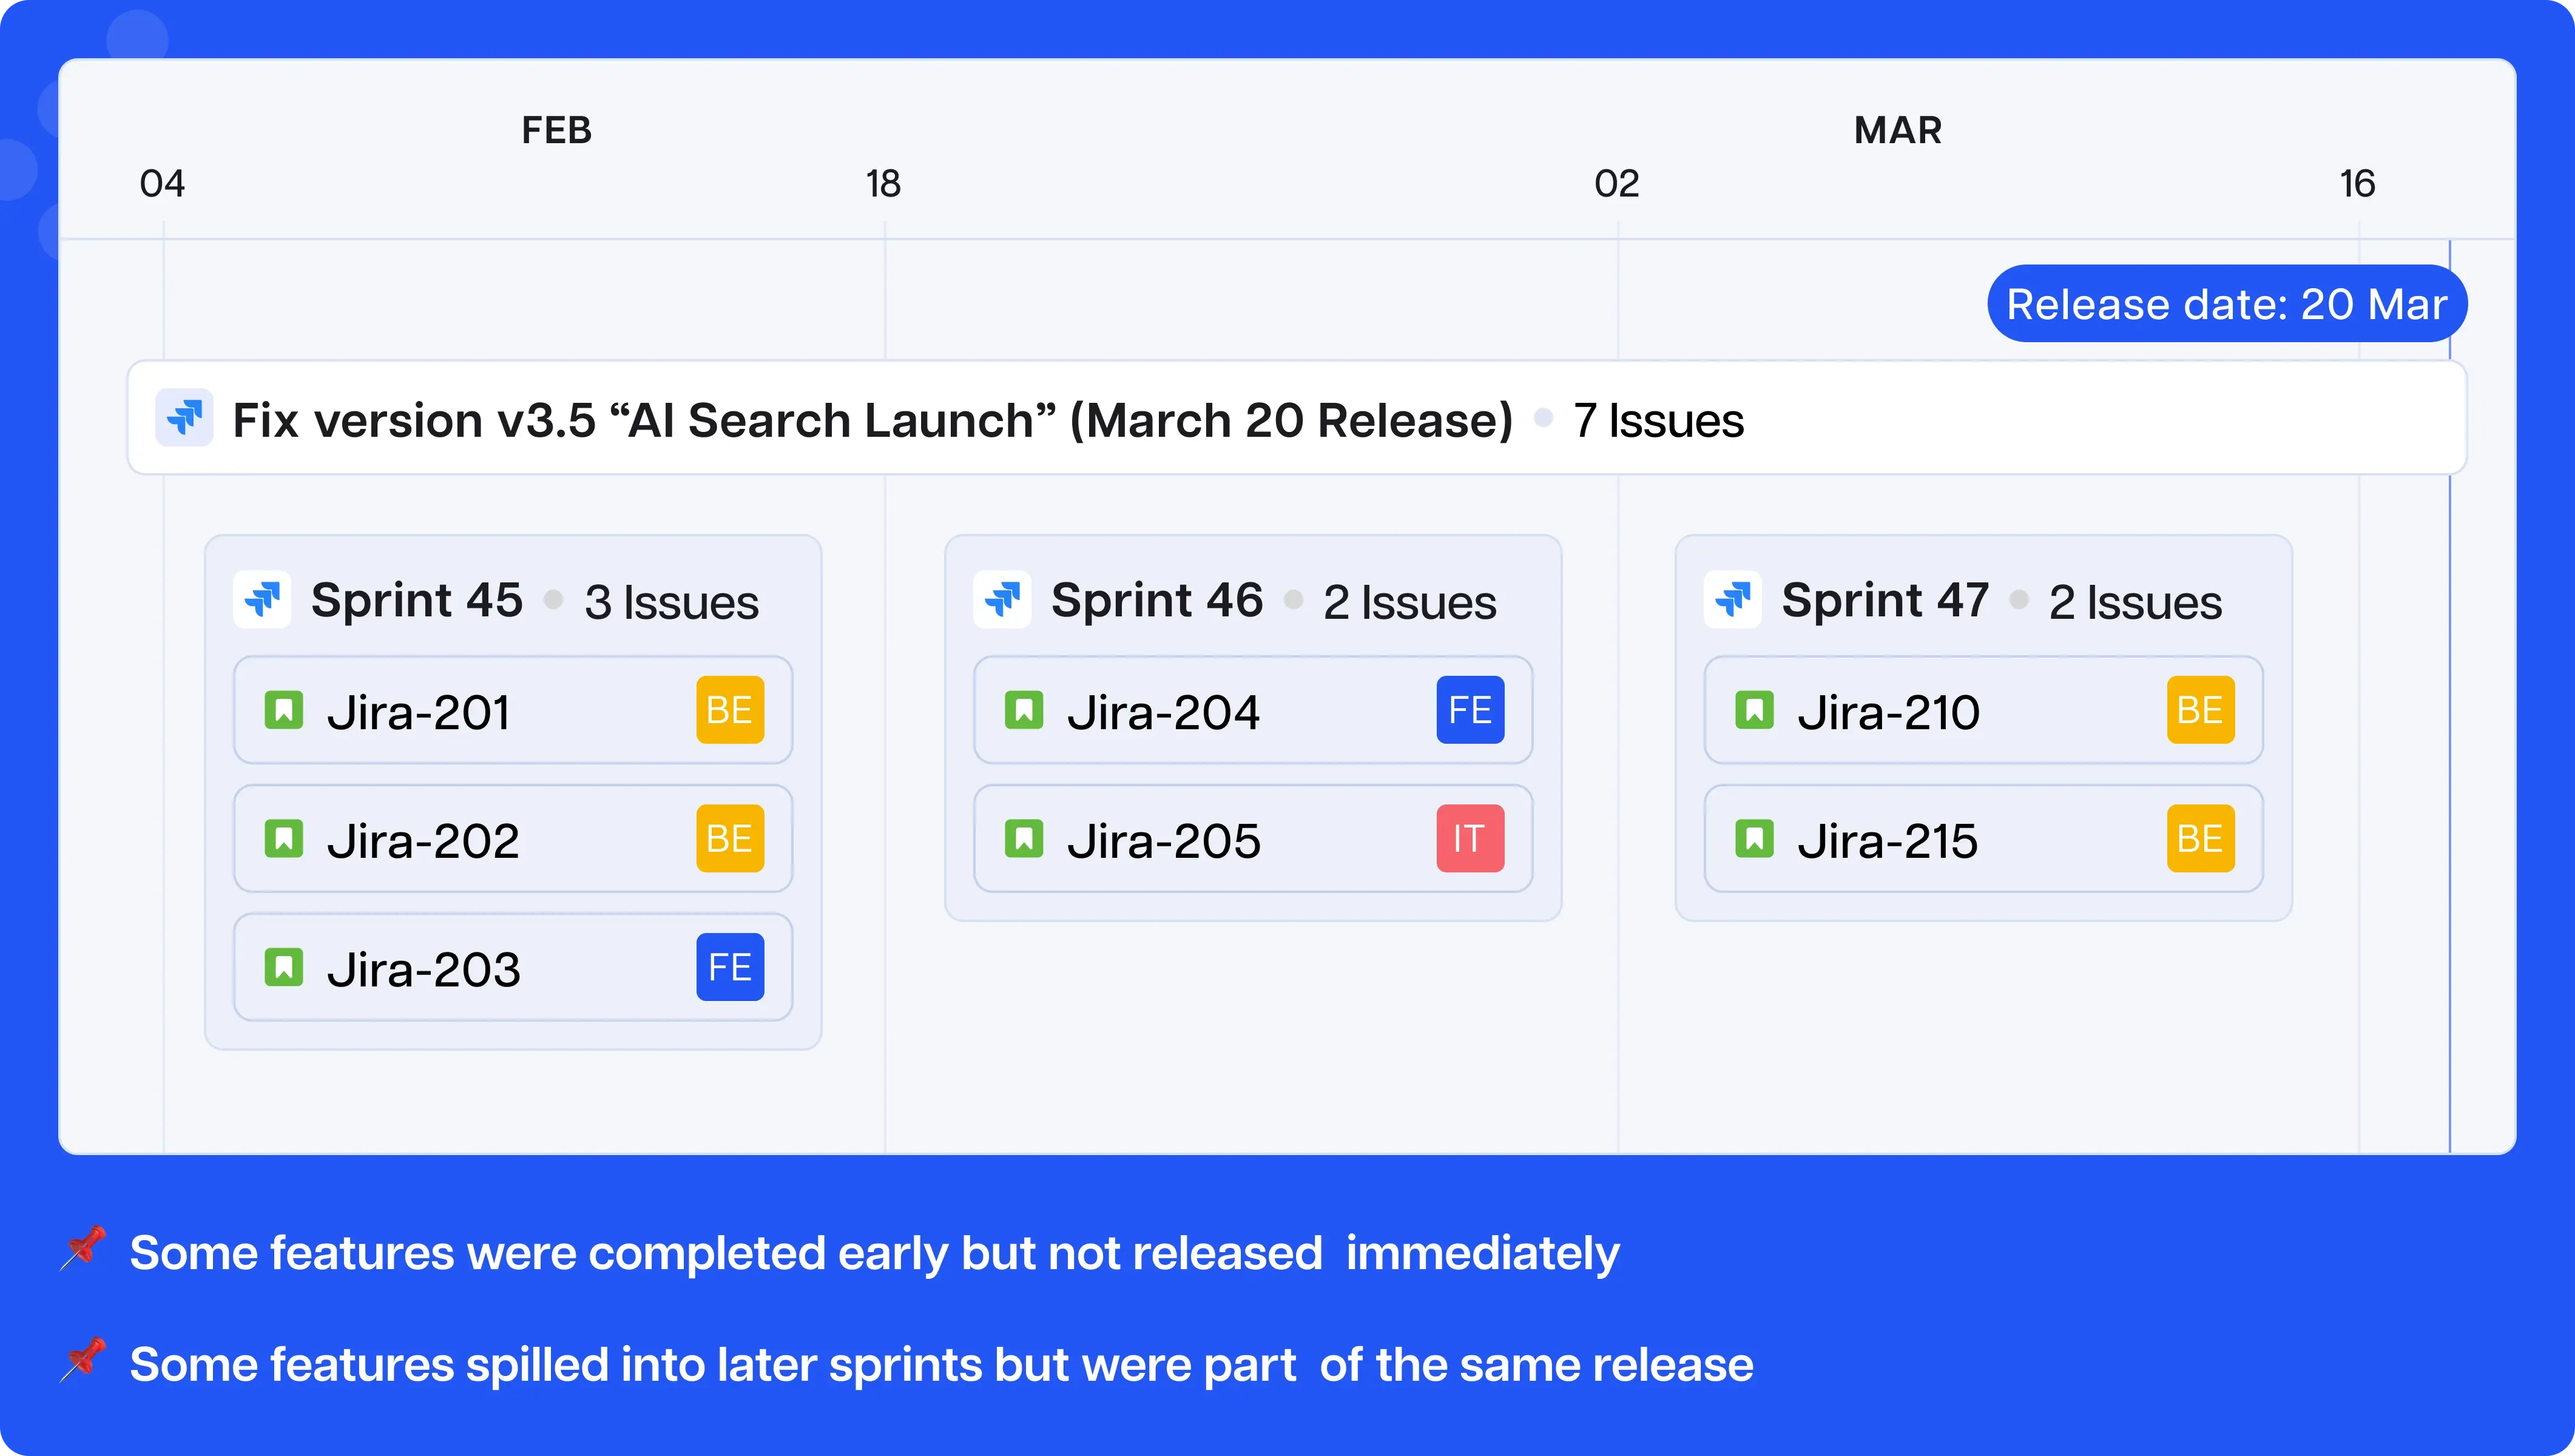Screen dimensions: 2575x1456
Task: Click the red IT tag on Jira-205
Action: (1470, 839)
